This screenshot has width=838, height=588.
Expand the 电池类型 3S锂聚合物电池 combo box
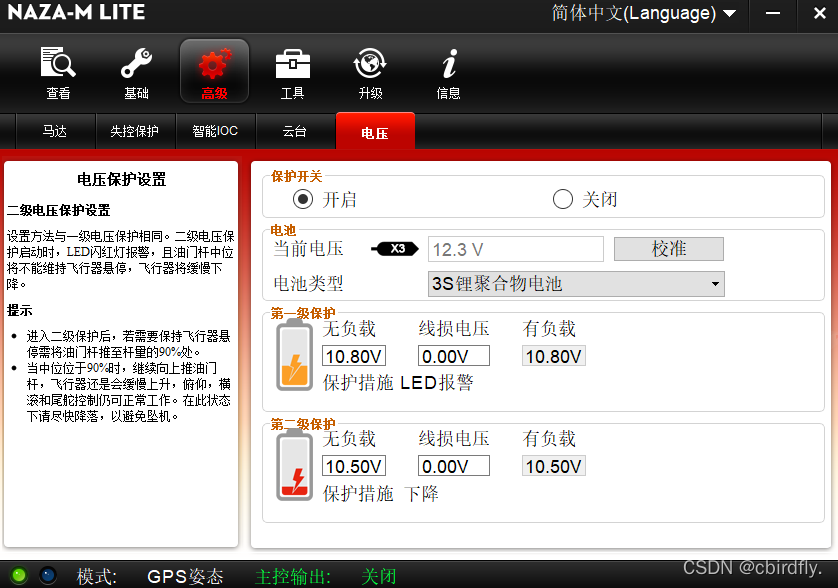(576, 284)
